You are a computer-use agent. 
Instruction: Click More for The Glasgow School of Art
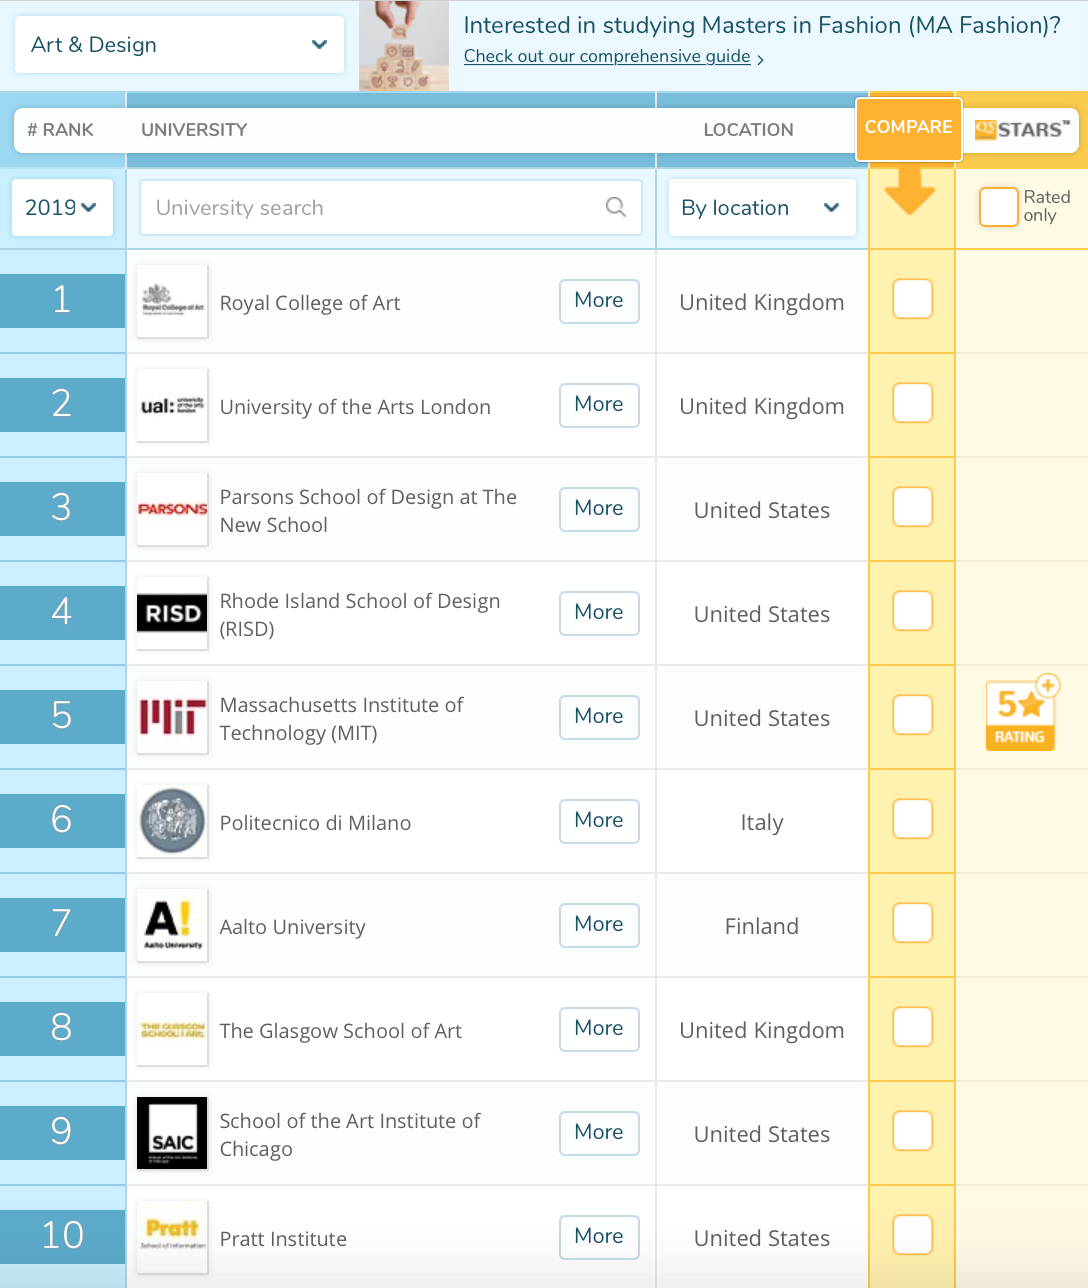click(x=599, y=1028)
